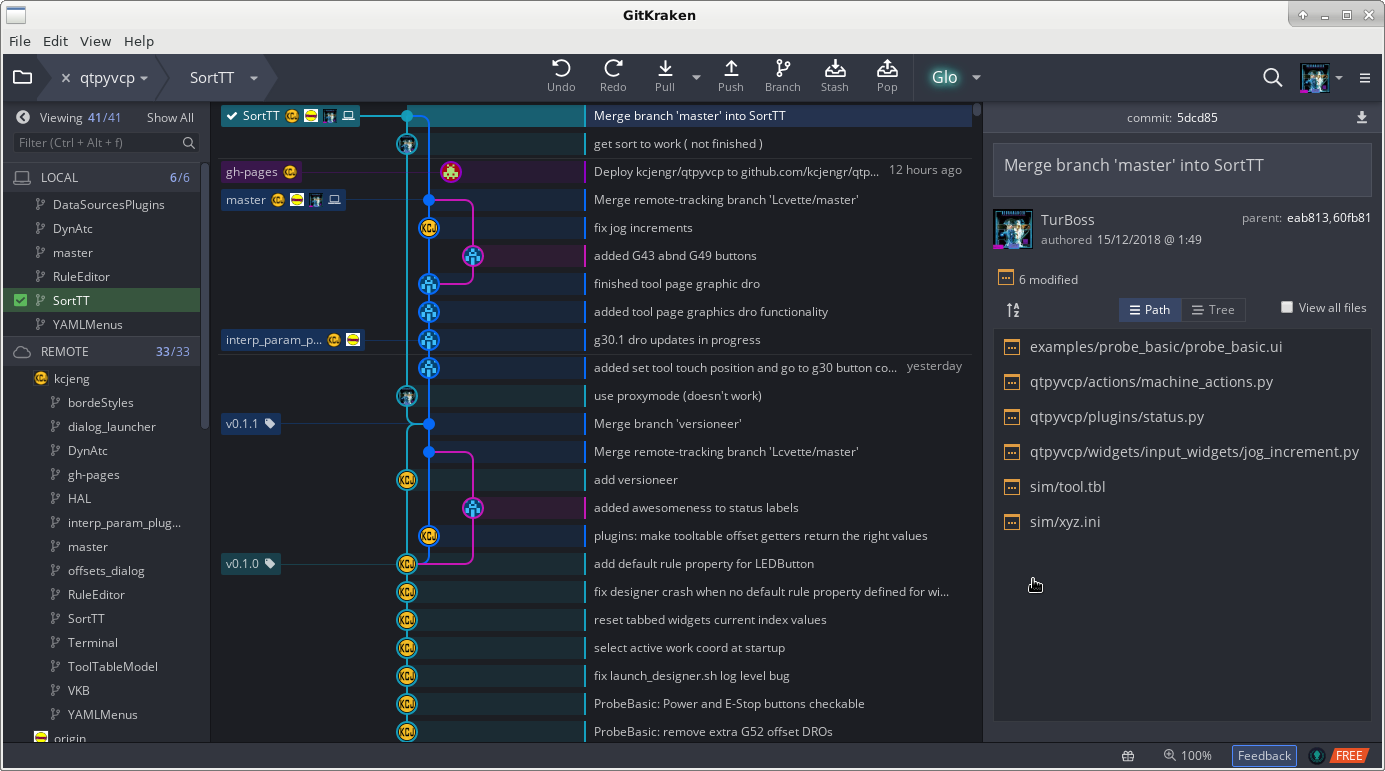
Task: Open the View menu
Action: tap(95, 41)
